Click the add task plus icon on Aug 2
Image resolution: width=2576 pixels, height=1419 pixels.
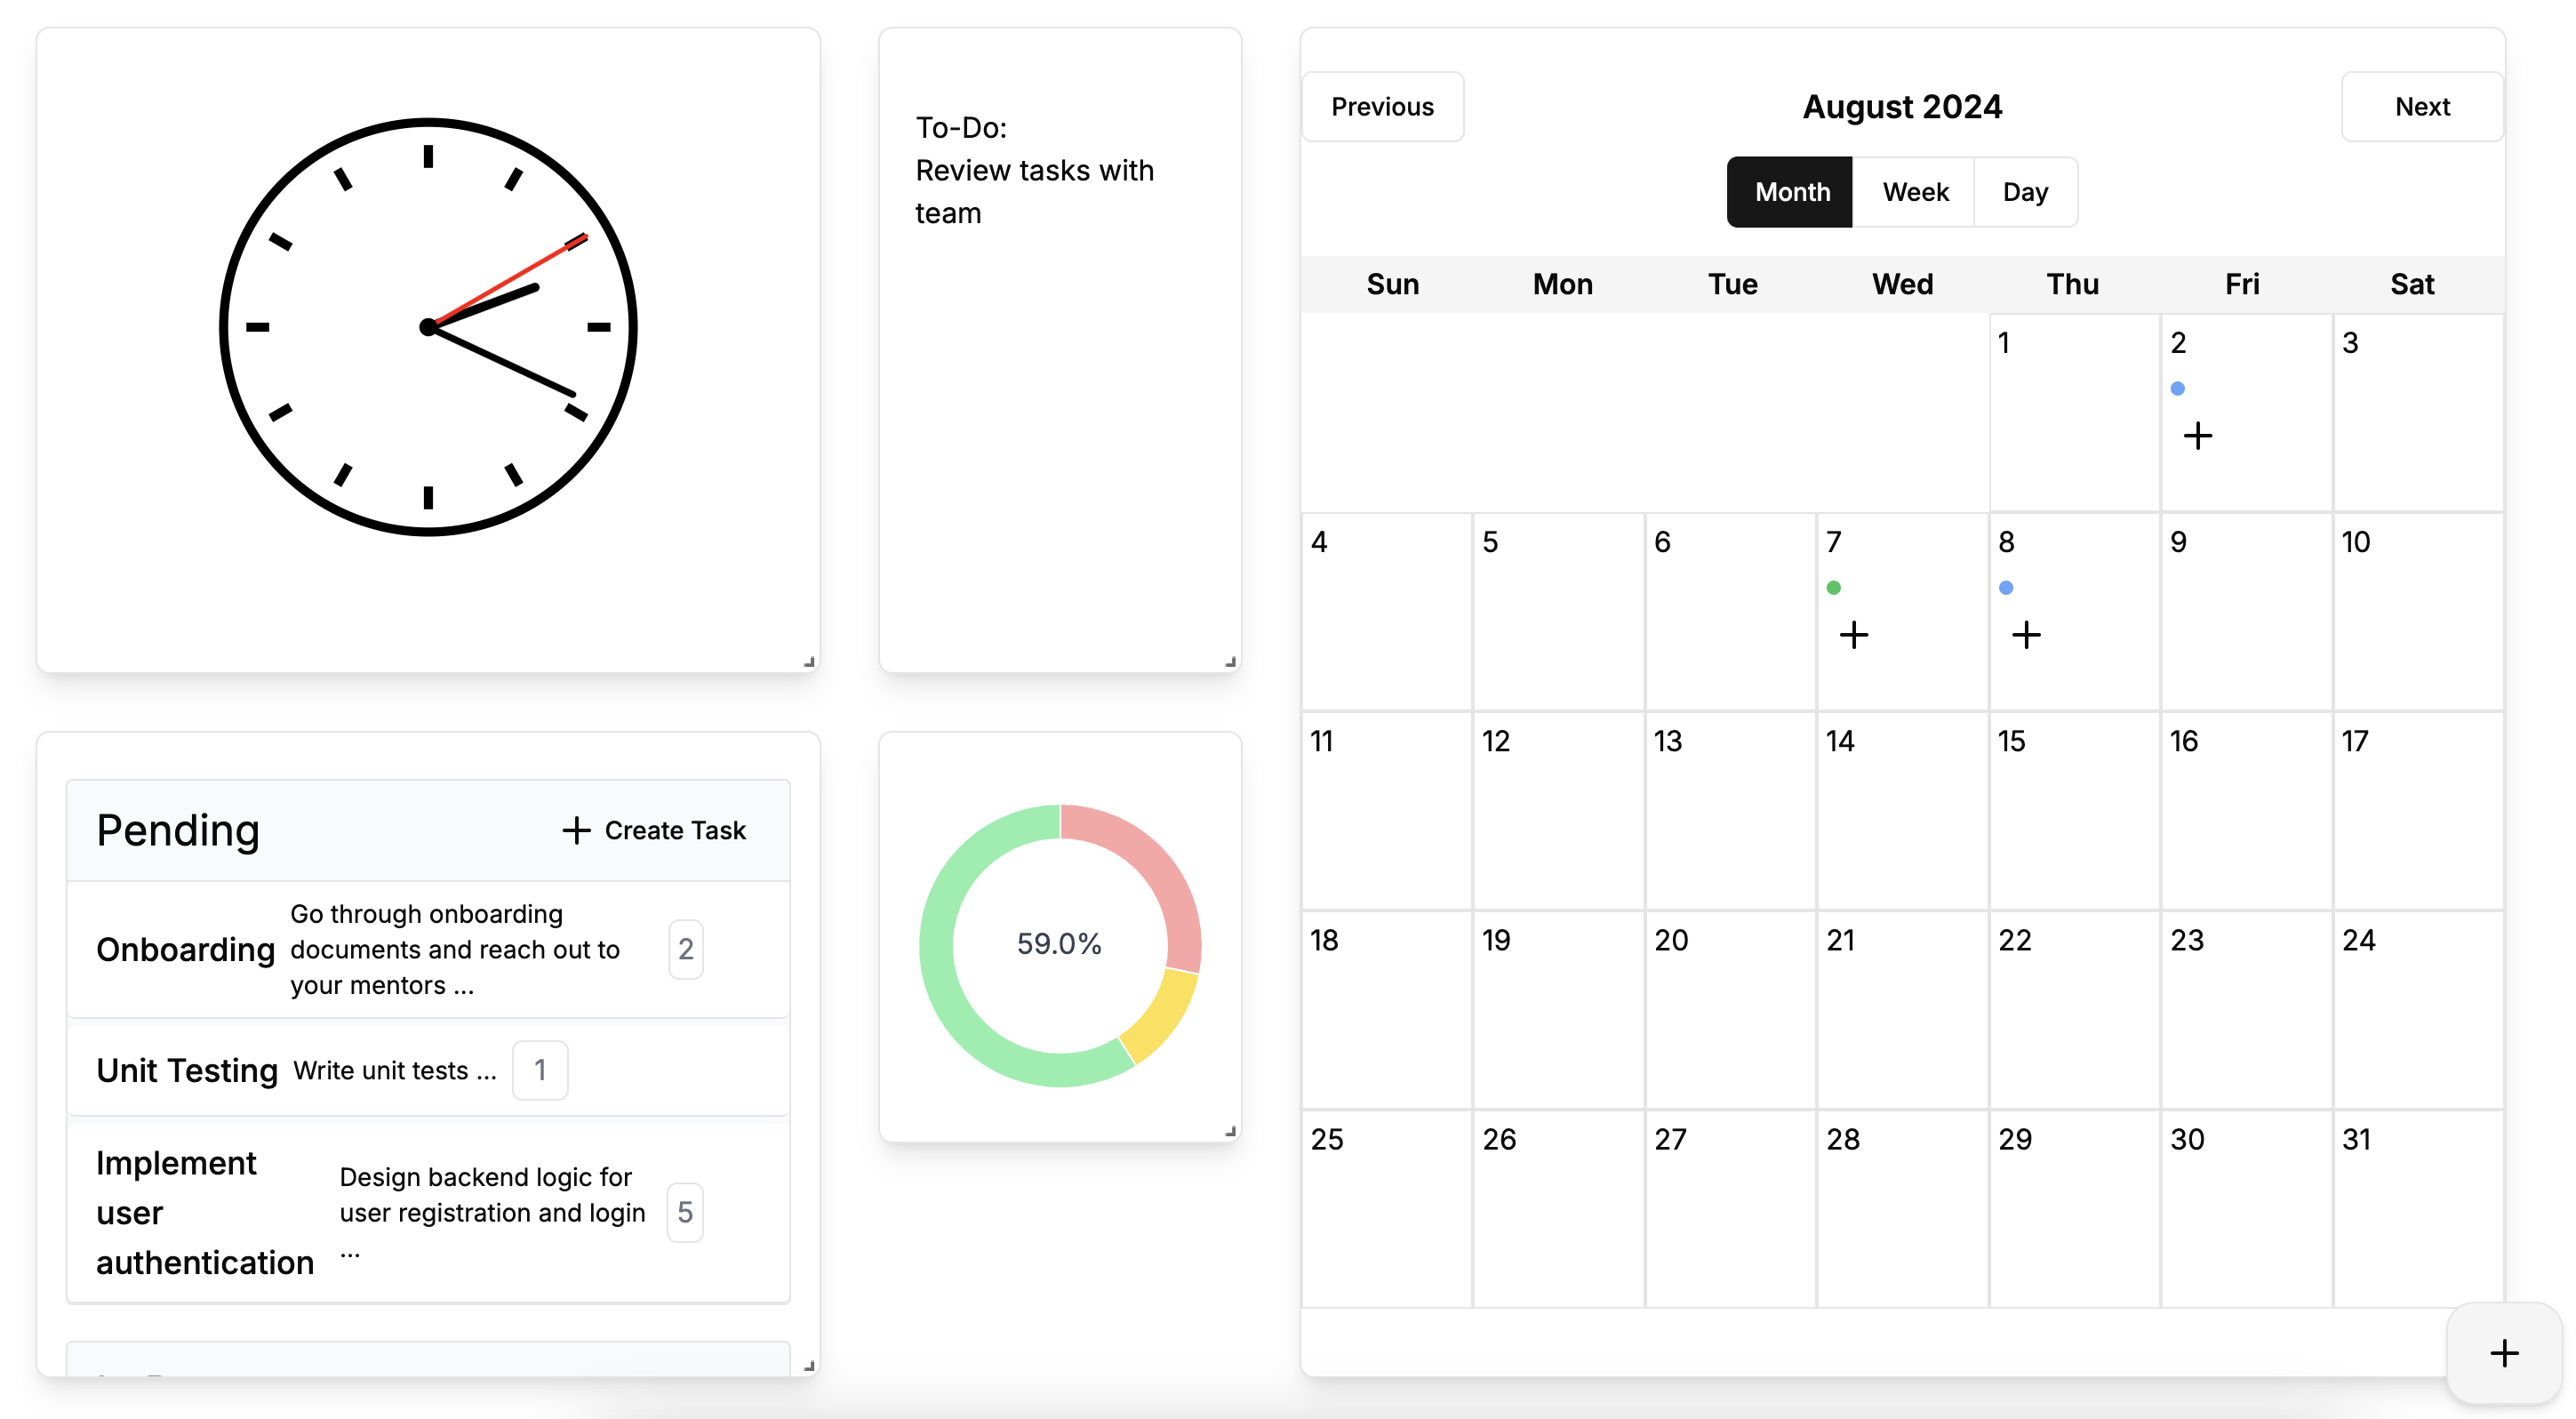pyautogui.click(x=2197, y=435)
